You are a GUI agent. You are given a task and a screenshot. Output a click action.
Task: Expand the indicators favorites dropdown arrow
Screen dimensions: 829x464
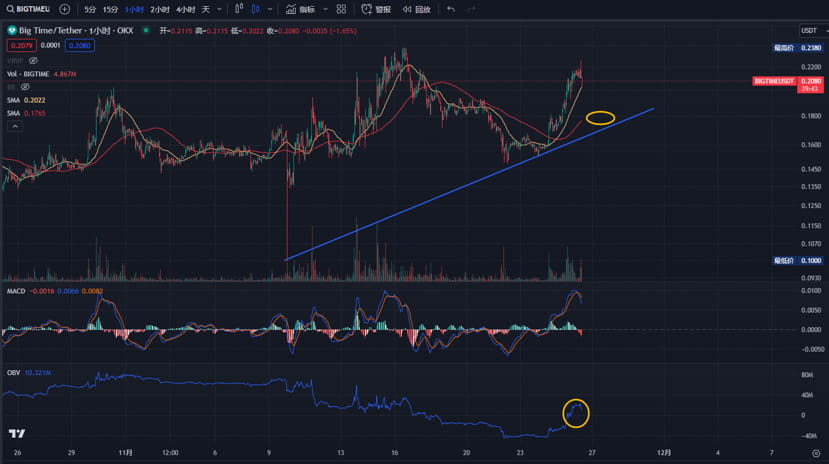(x=325, y=9)
